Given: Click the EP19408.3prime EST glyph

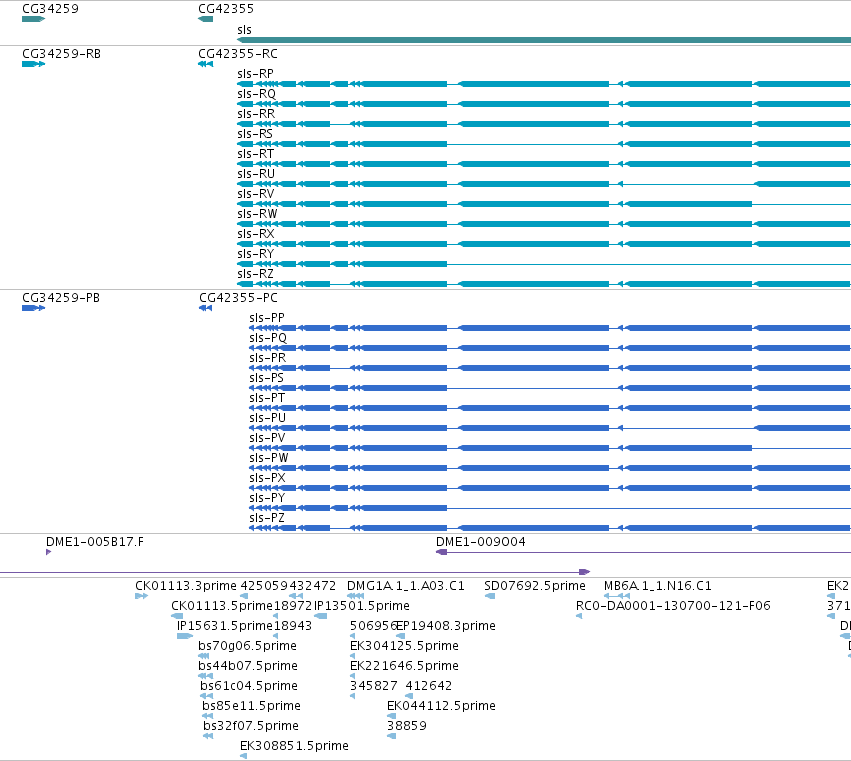Looking at the screenshot, I should pyautogui.click(x=400, y=636).
